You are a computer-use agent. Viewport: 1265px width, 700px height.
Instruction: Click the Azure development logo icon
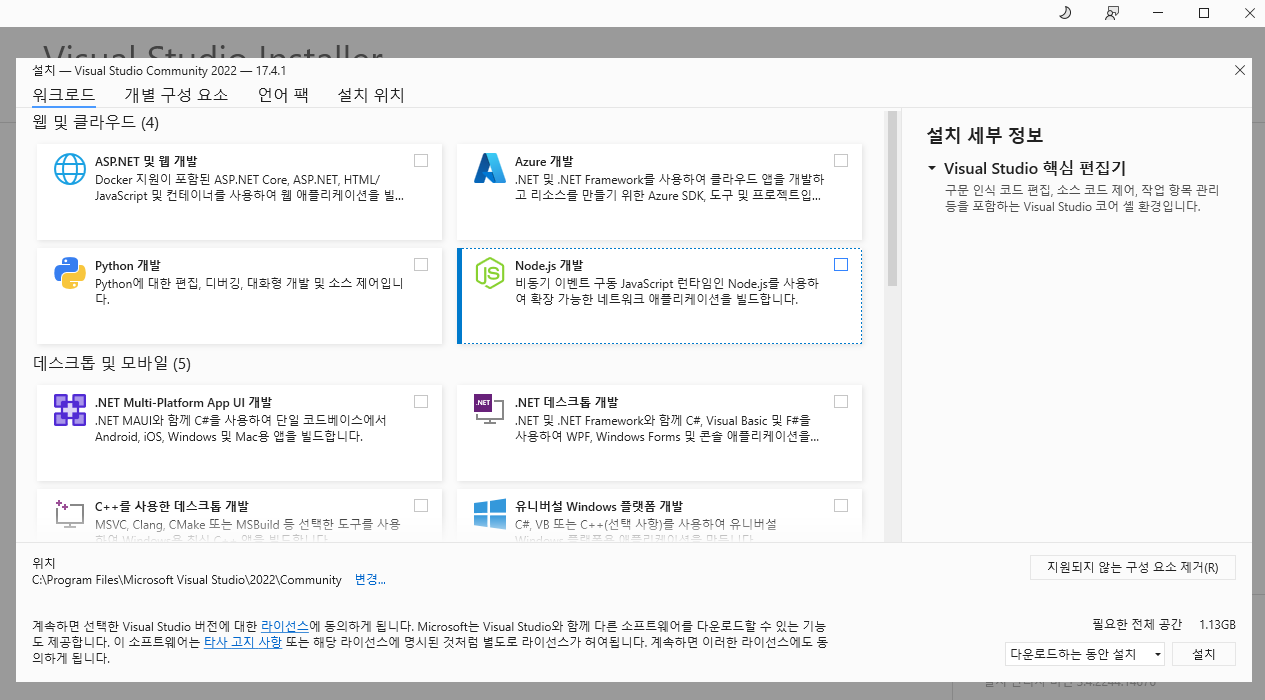click(x=490, y=169)
